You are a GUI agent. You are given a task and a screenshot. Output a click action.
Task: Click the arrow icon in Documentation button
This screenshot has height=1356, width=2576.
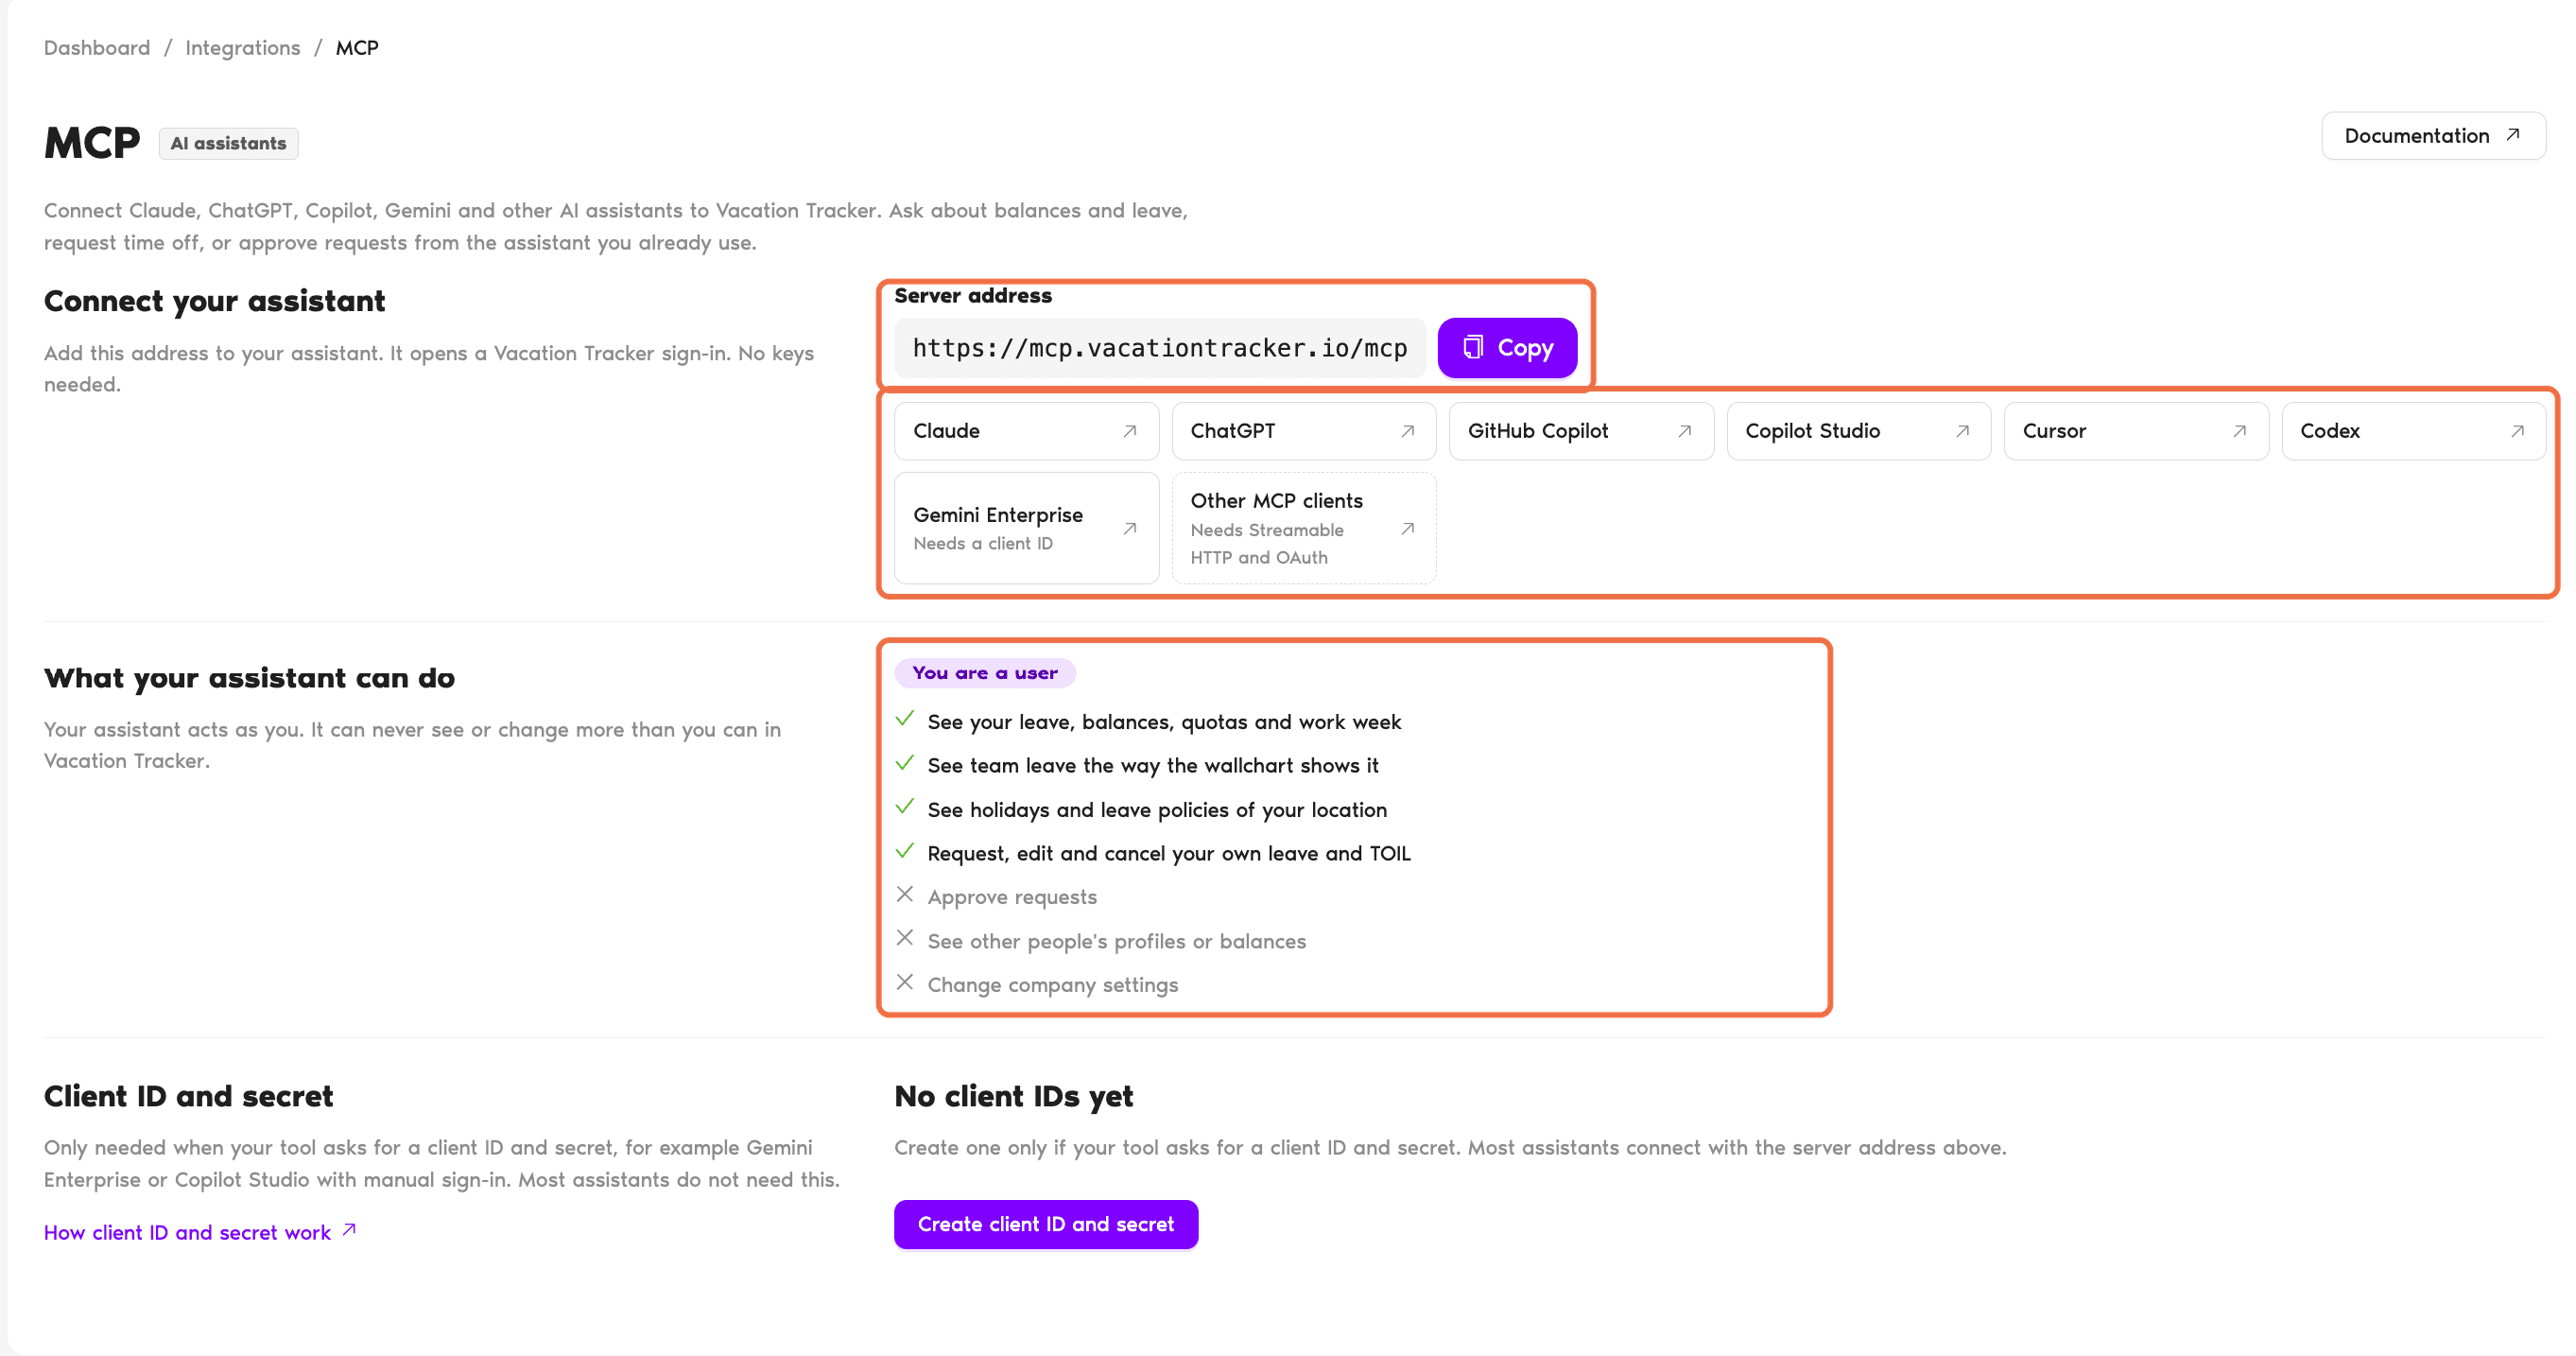click(2513, 135)
